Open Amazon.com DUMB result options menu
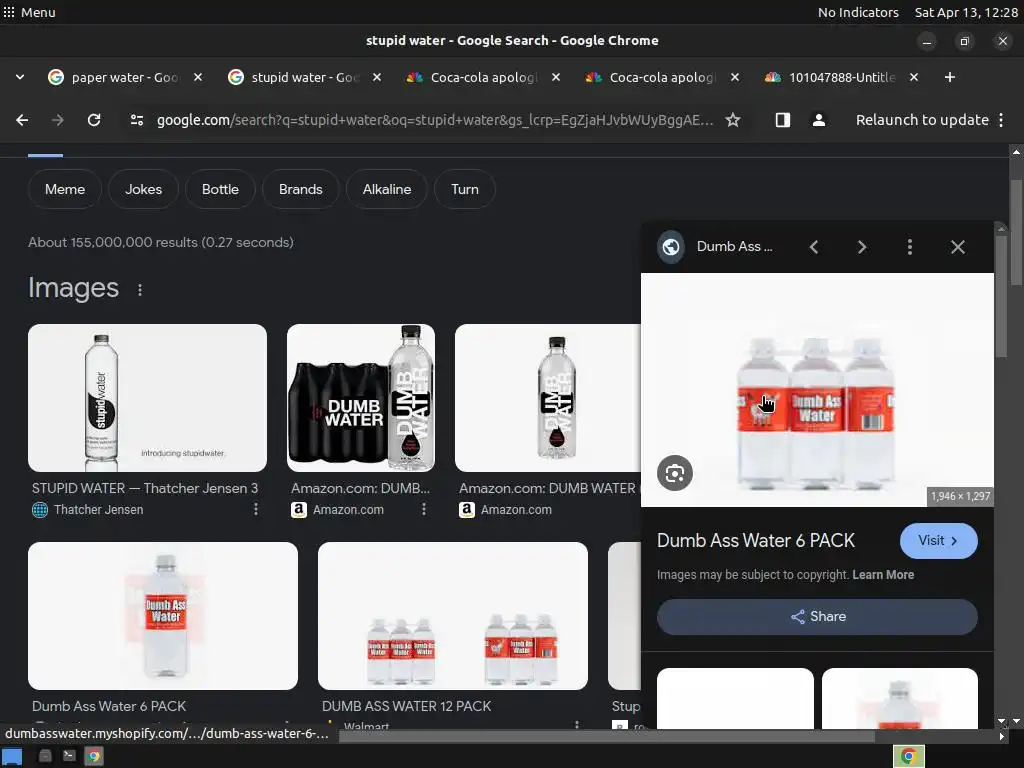 coord(424,509)
